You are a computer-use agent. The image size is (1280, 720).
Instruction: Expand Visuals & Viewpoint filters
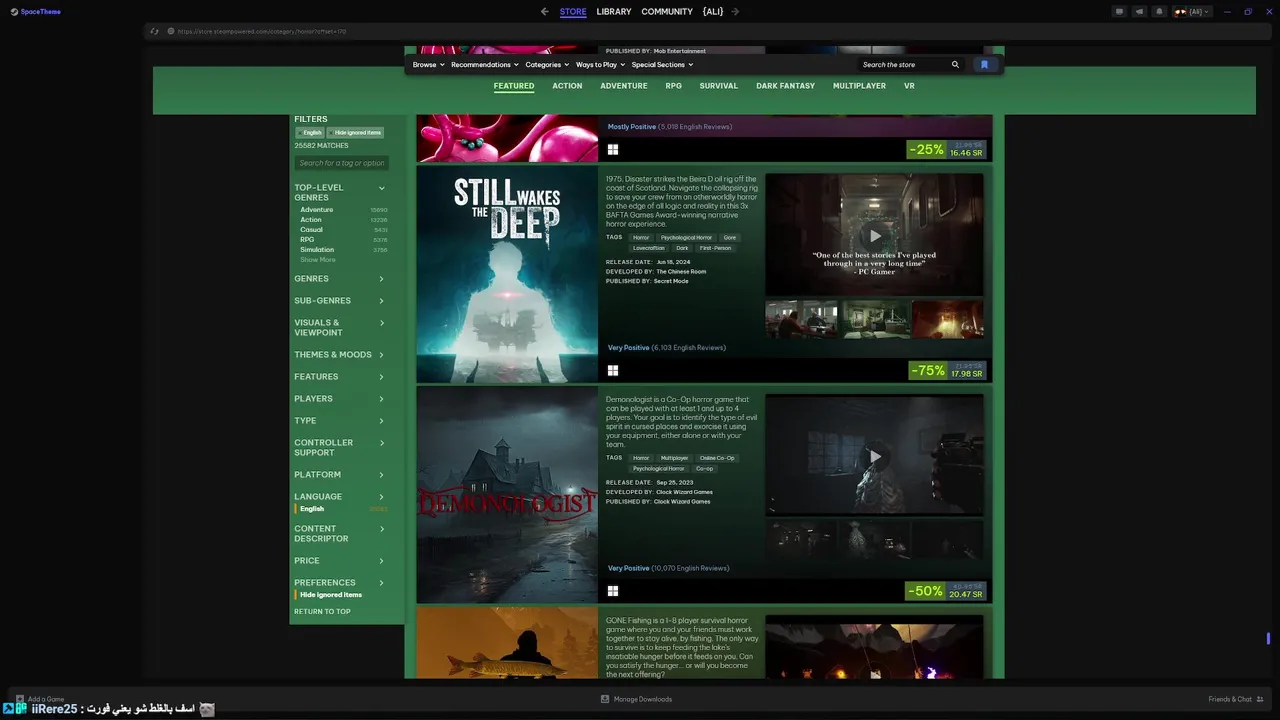tap(340, 328)
